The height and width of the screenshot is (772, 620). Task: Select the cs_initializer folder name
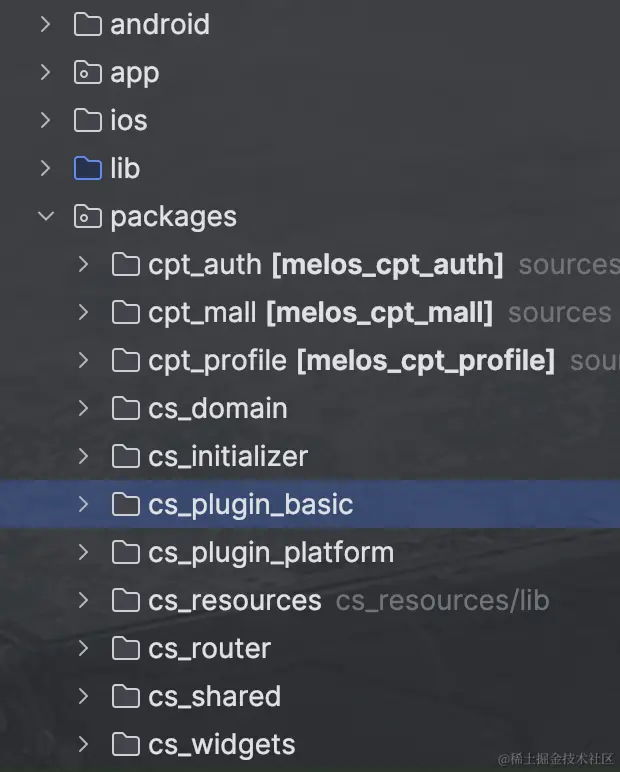(x=228, y=456)
